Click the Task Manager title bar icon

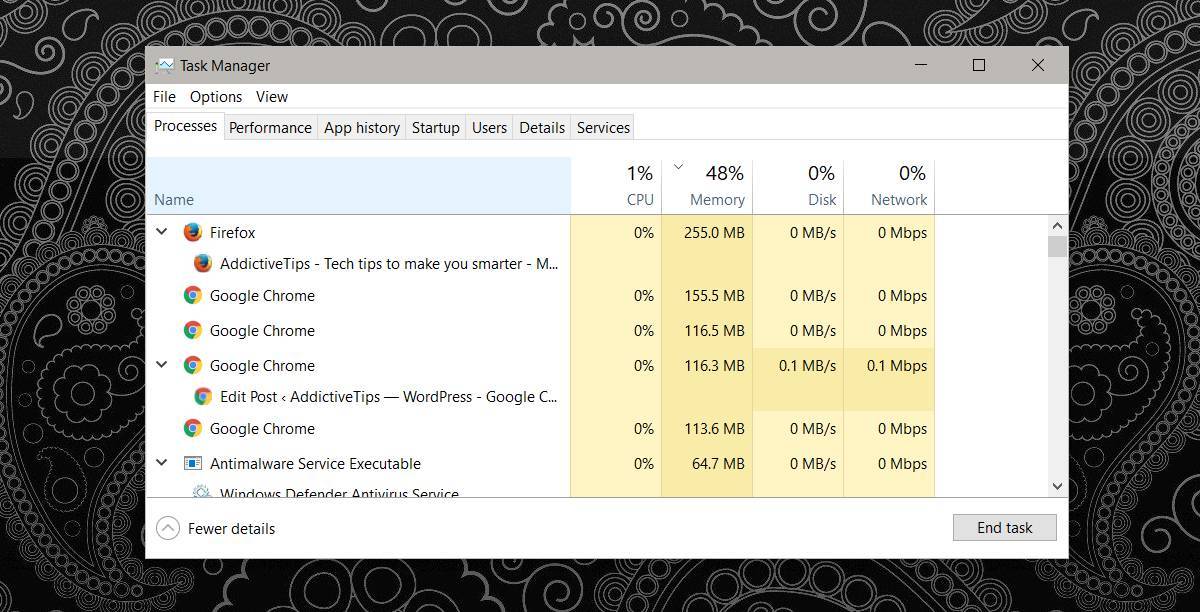click(164, 66)
